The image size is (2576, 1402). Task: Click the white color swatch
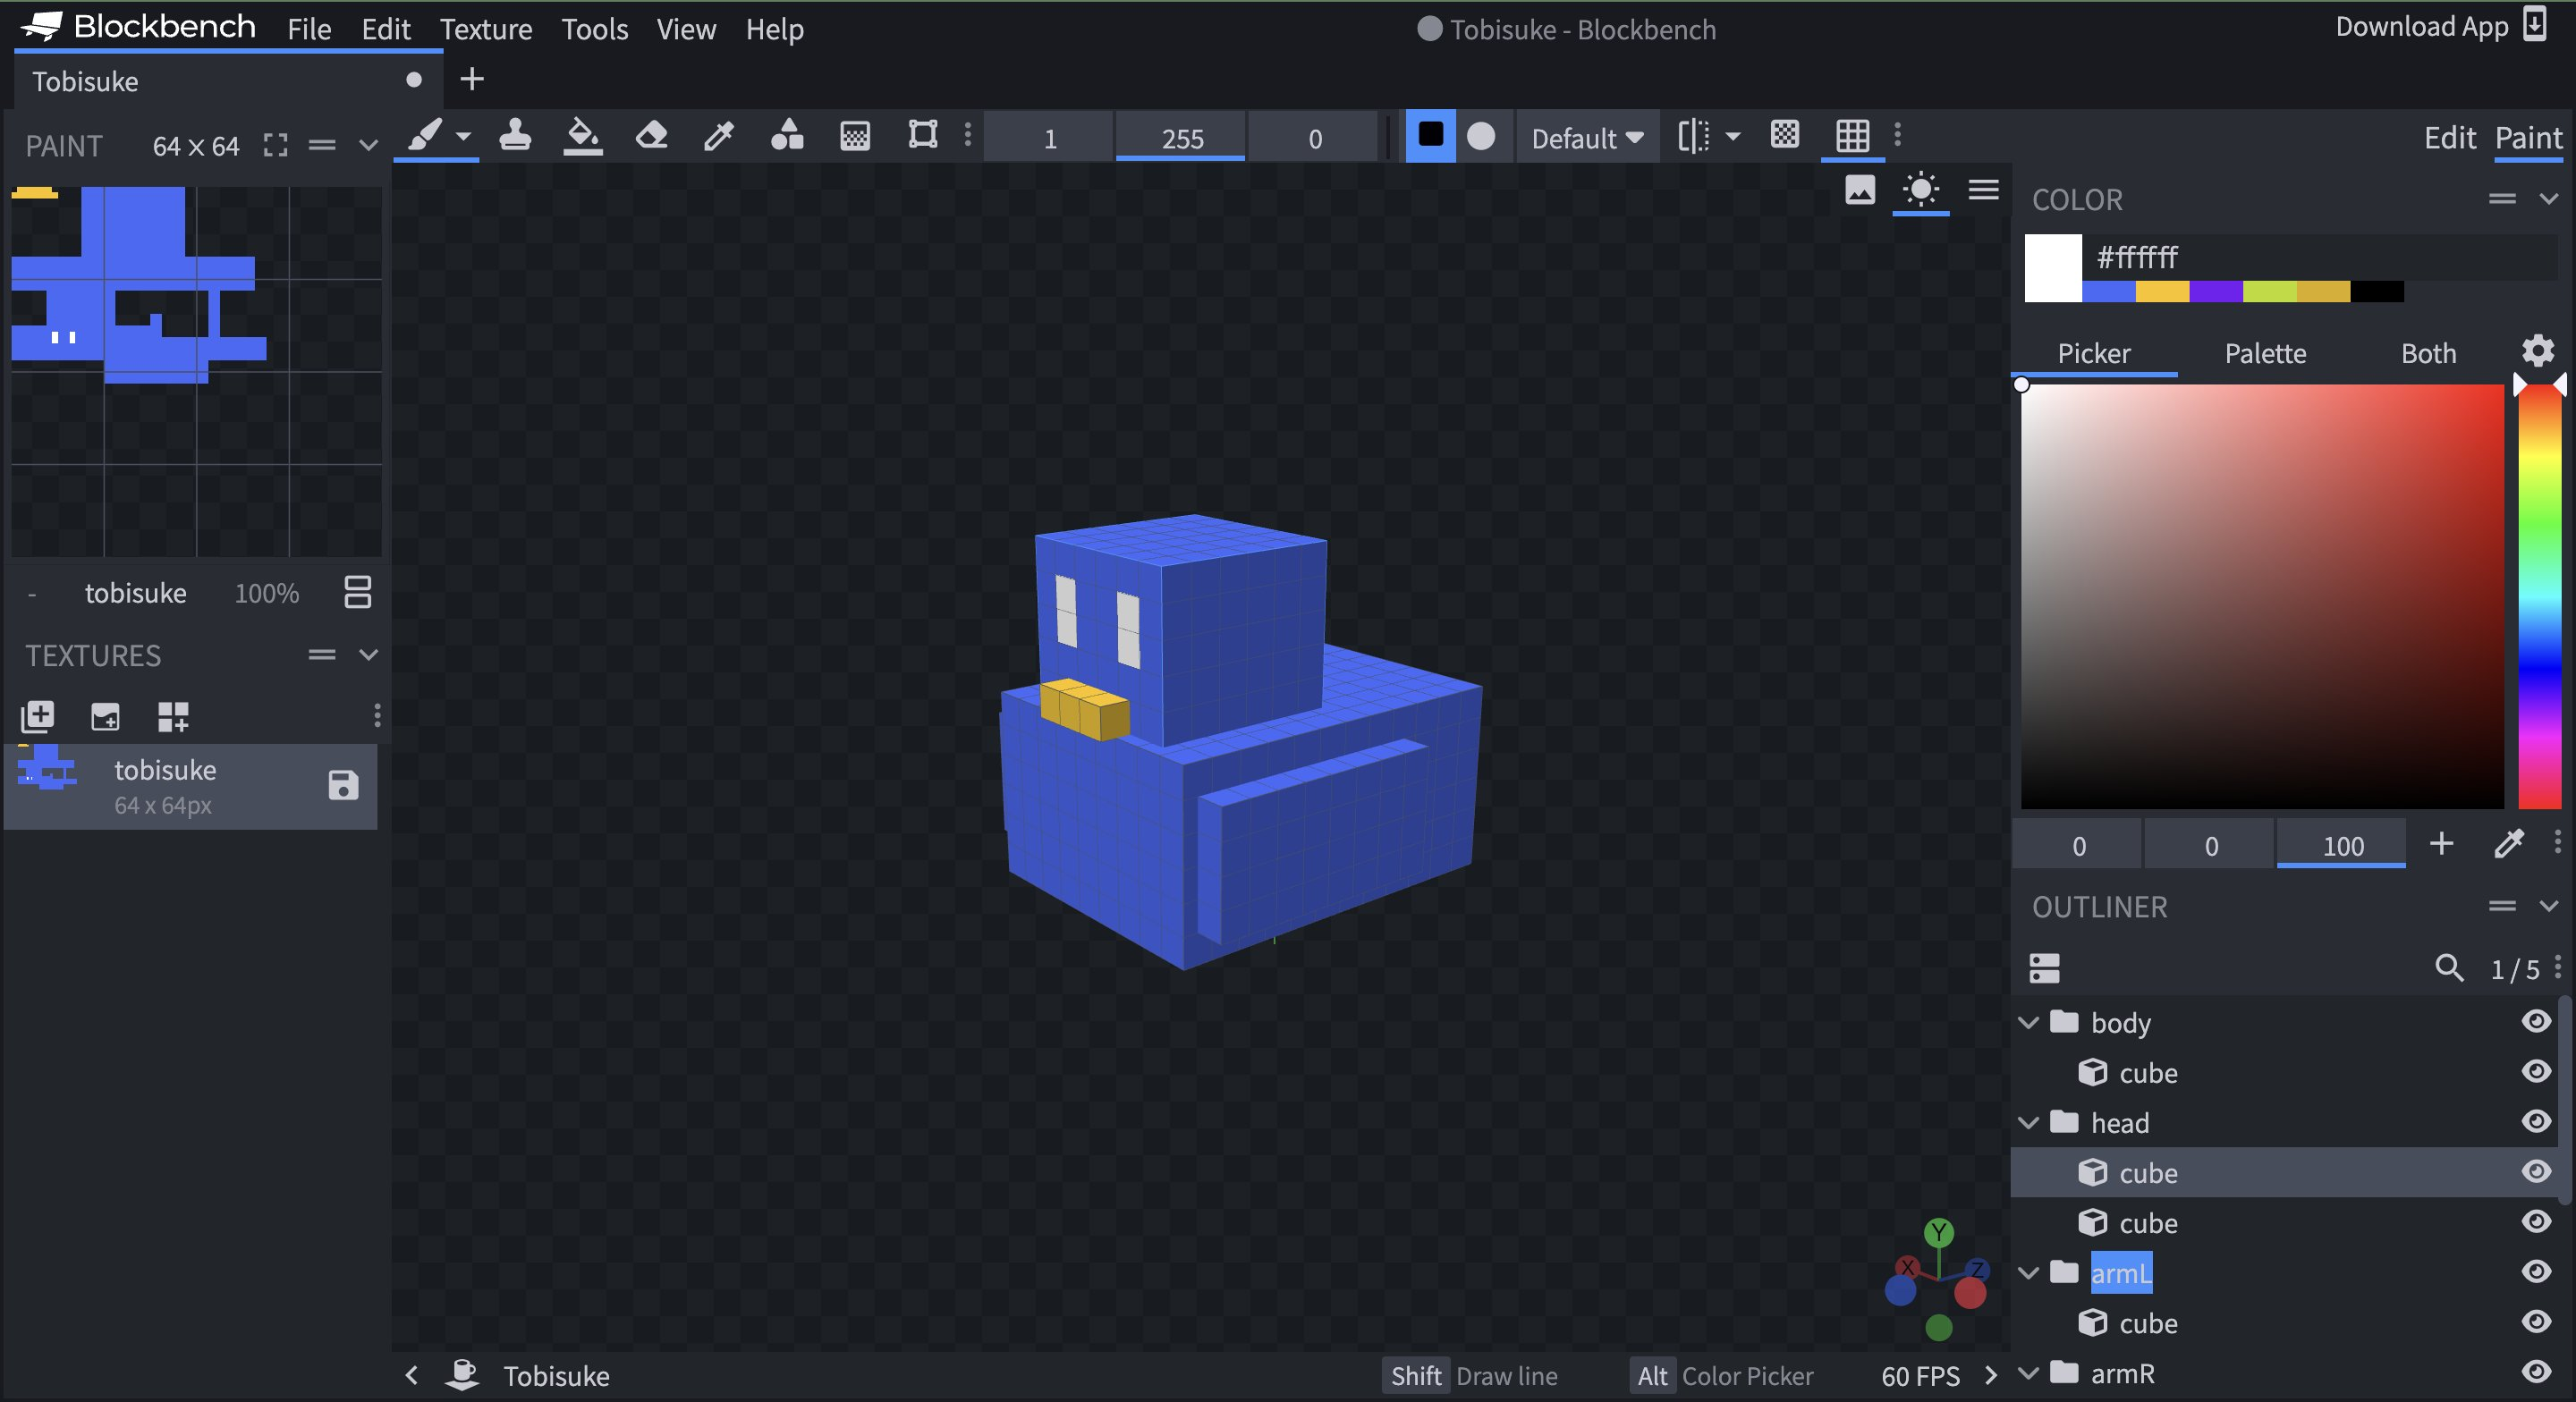(x=2052, y=267)
